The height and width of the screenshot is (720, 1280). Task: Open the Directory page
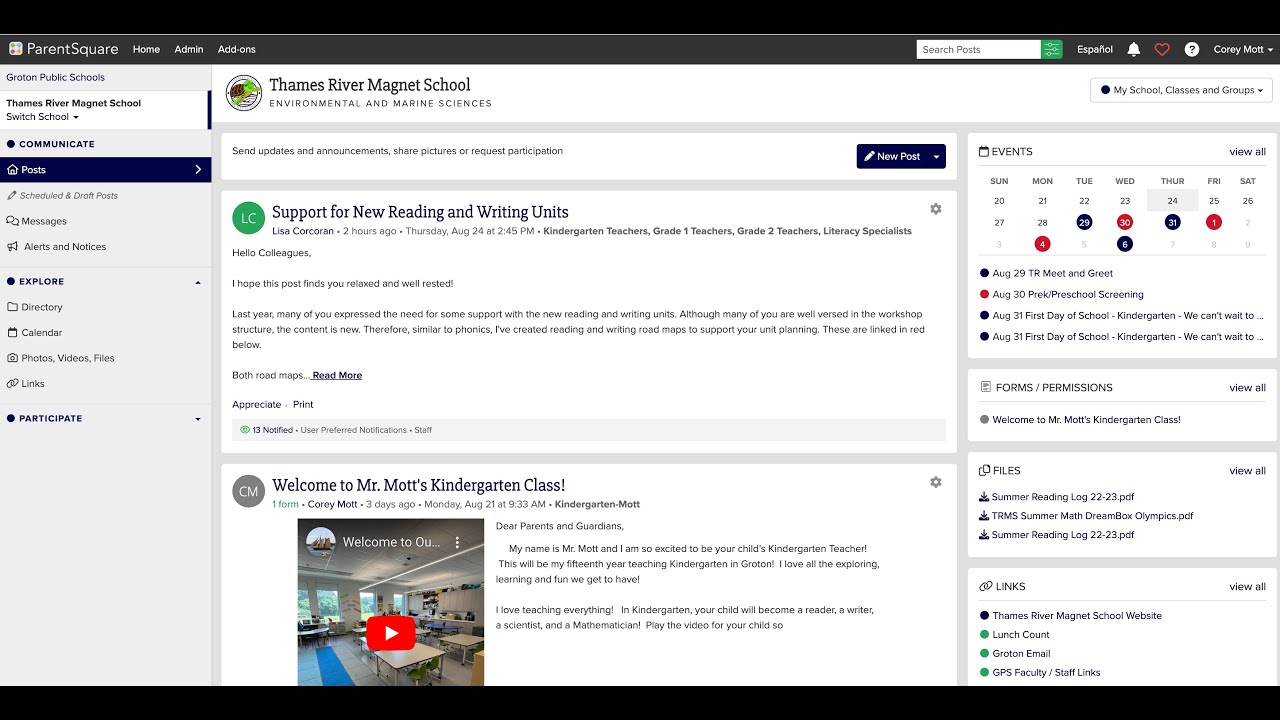click(x=35, y=307)
